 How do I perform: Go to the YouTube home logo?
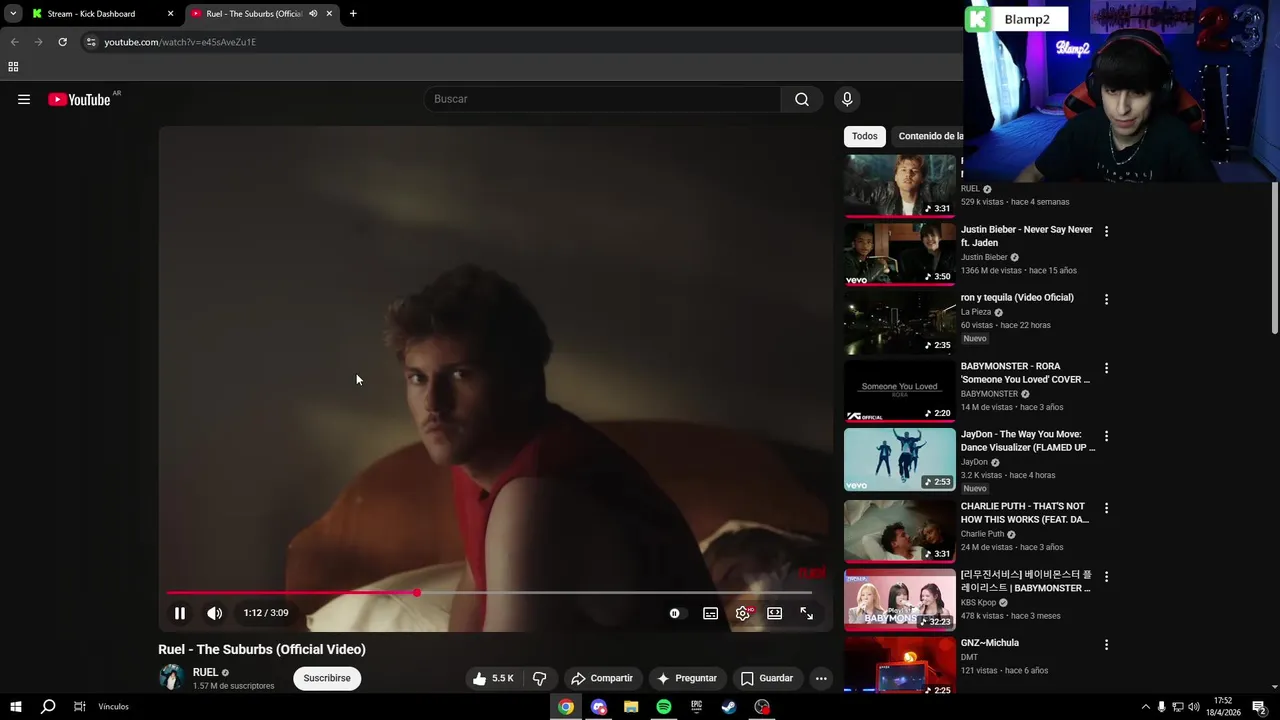coord(79,99)
